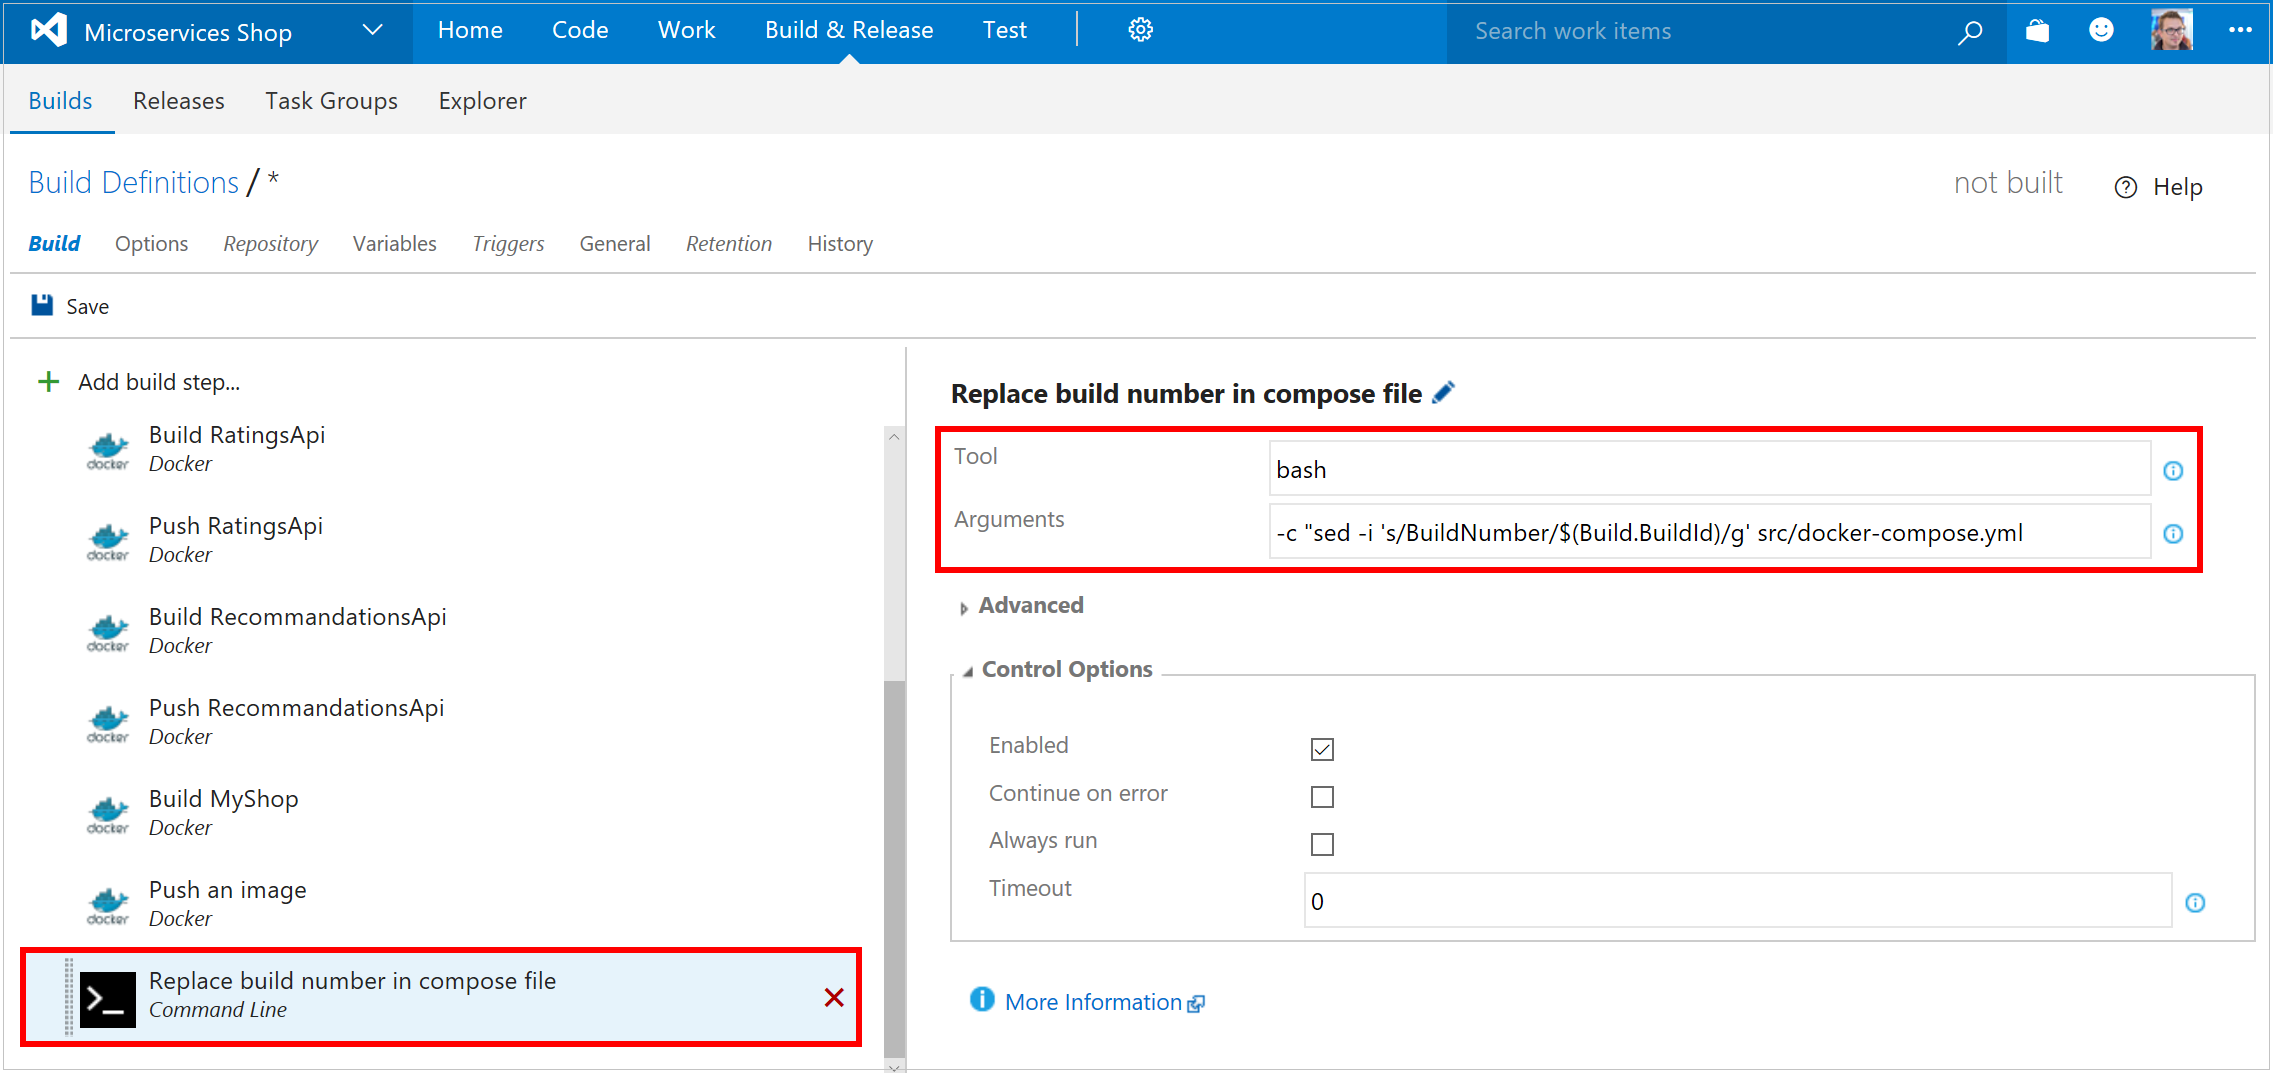Navigate back via Build Definitions breadcrumb
This screenshot has height=1073, width=2273.
pos(131,182)
